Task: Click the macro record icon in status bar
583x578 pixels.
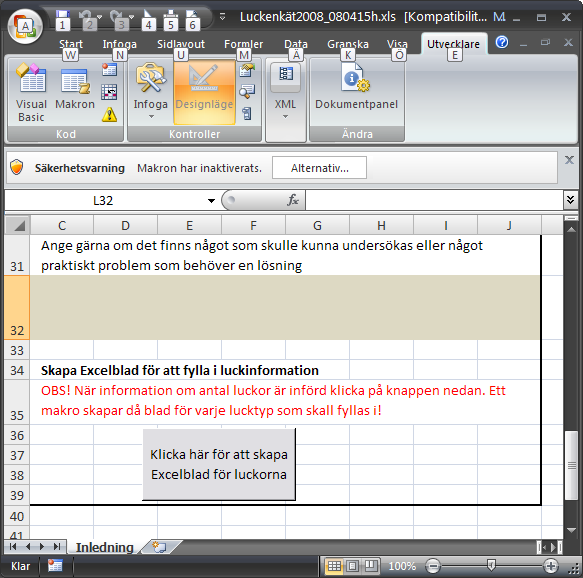Action: pyautogui.click(x=55, y=566)
